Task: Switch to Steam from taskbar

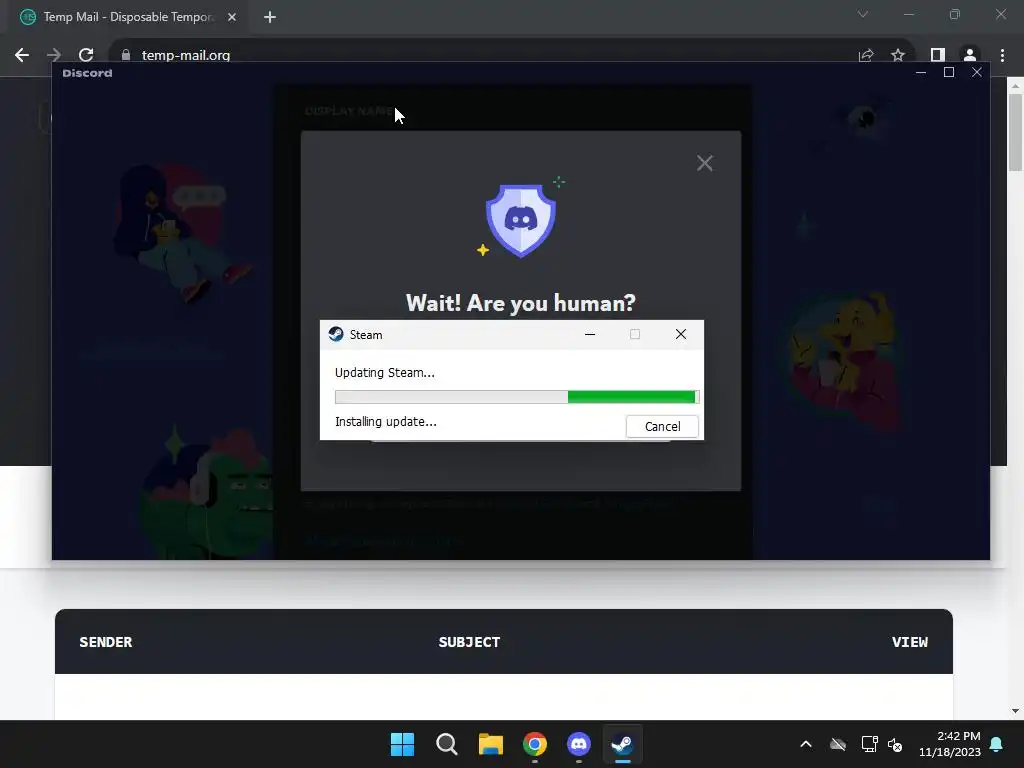Action: (622, 744)
